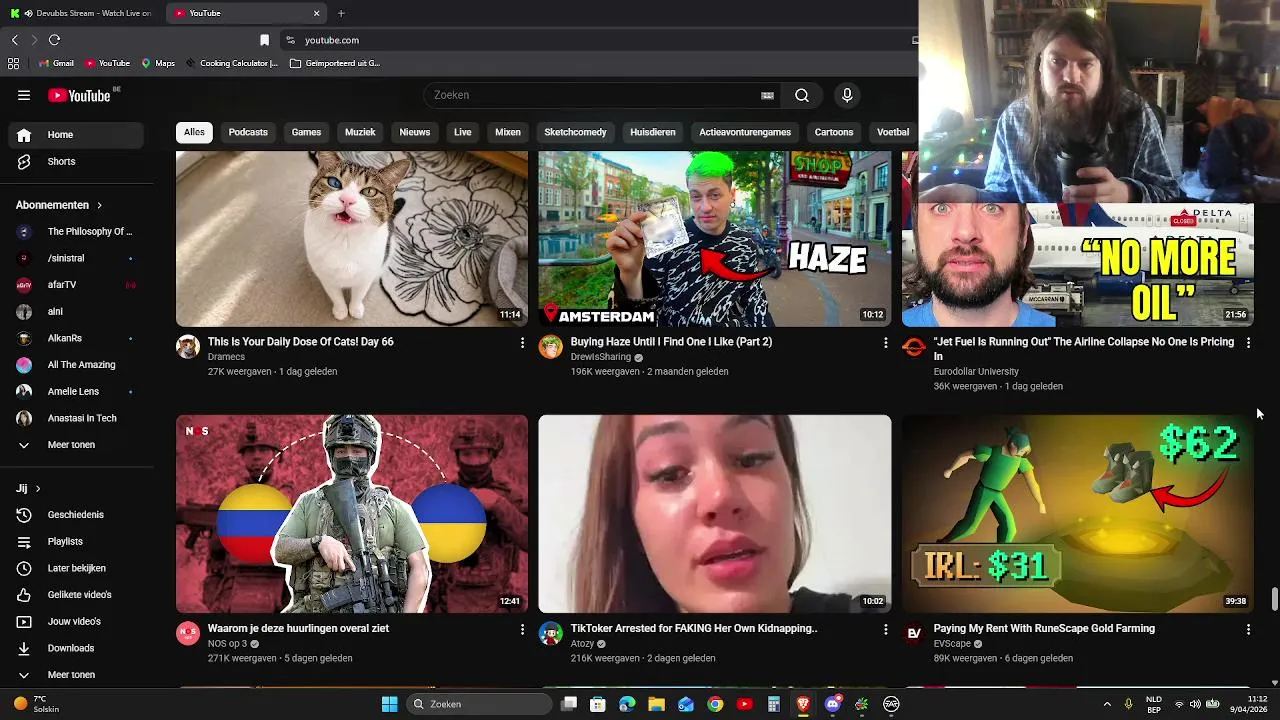Open the browser bookmark icon
This screenshot has width=1280, height=720.
(x=264, y=40)
